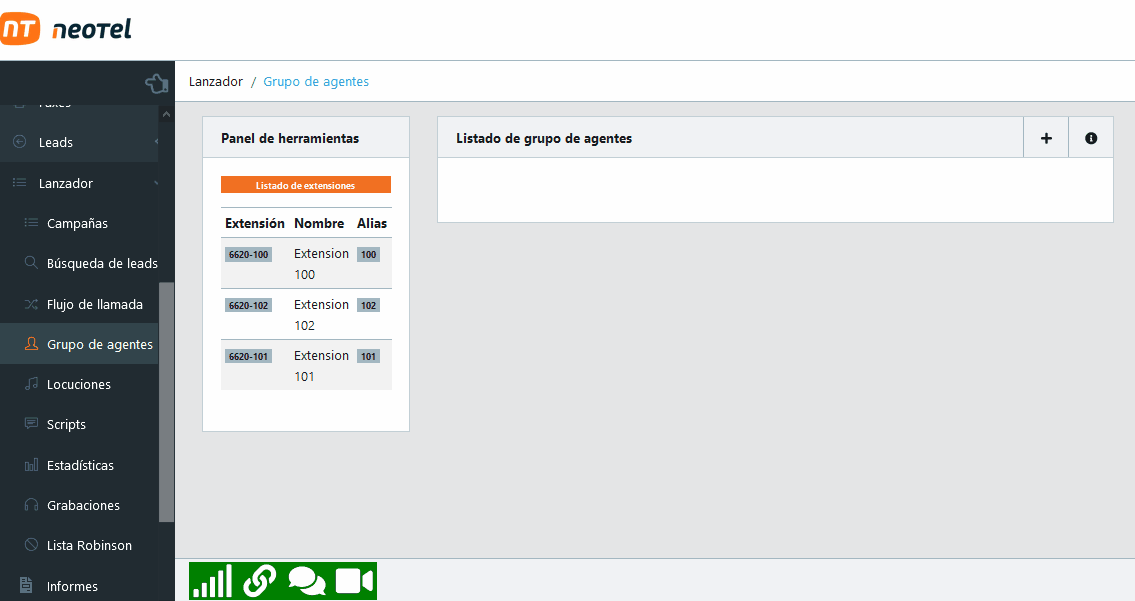Click the green chain link icon

259,581
